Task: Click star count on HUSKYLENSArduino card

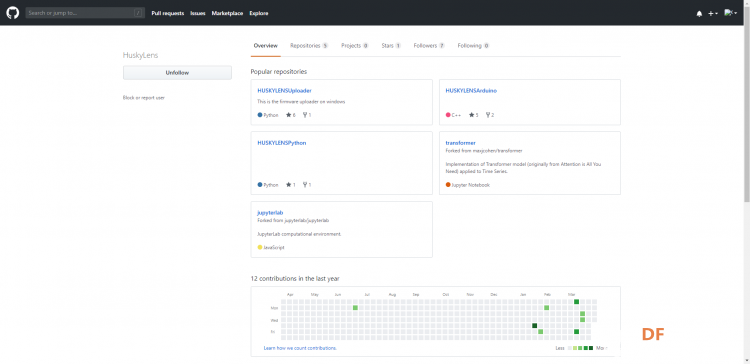Action: tap(474, 115)
